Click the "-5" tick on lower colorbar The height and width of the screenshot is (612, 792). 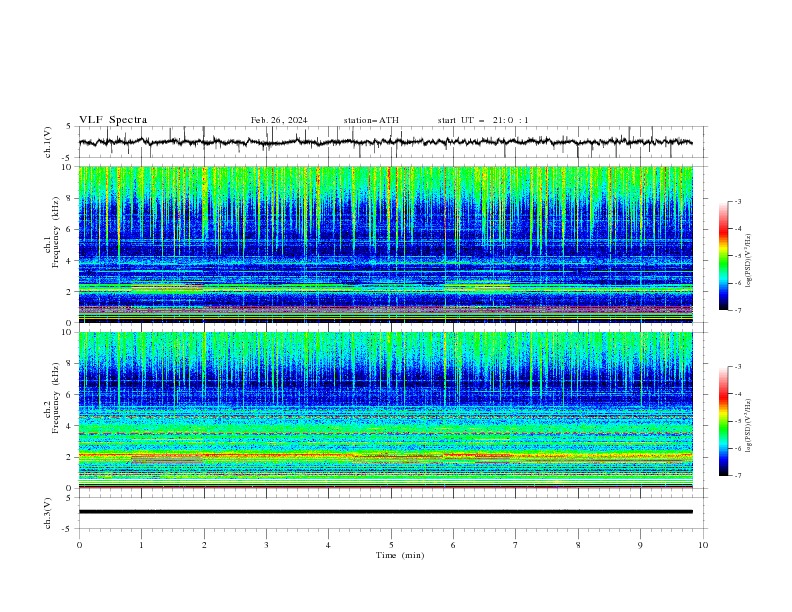[x=738, y=421]
